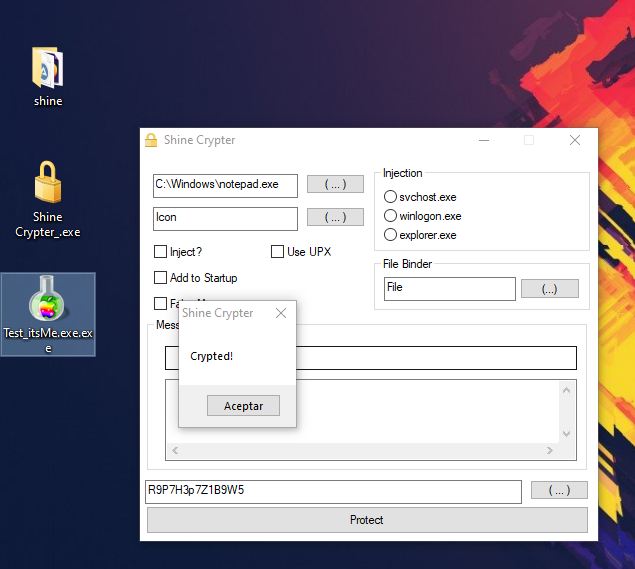Click the Icon path field
This screenshot has height=569, width=635.
tap(225, 219)
